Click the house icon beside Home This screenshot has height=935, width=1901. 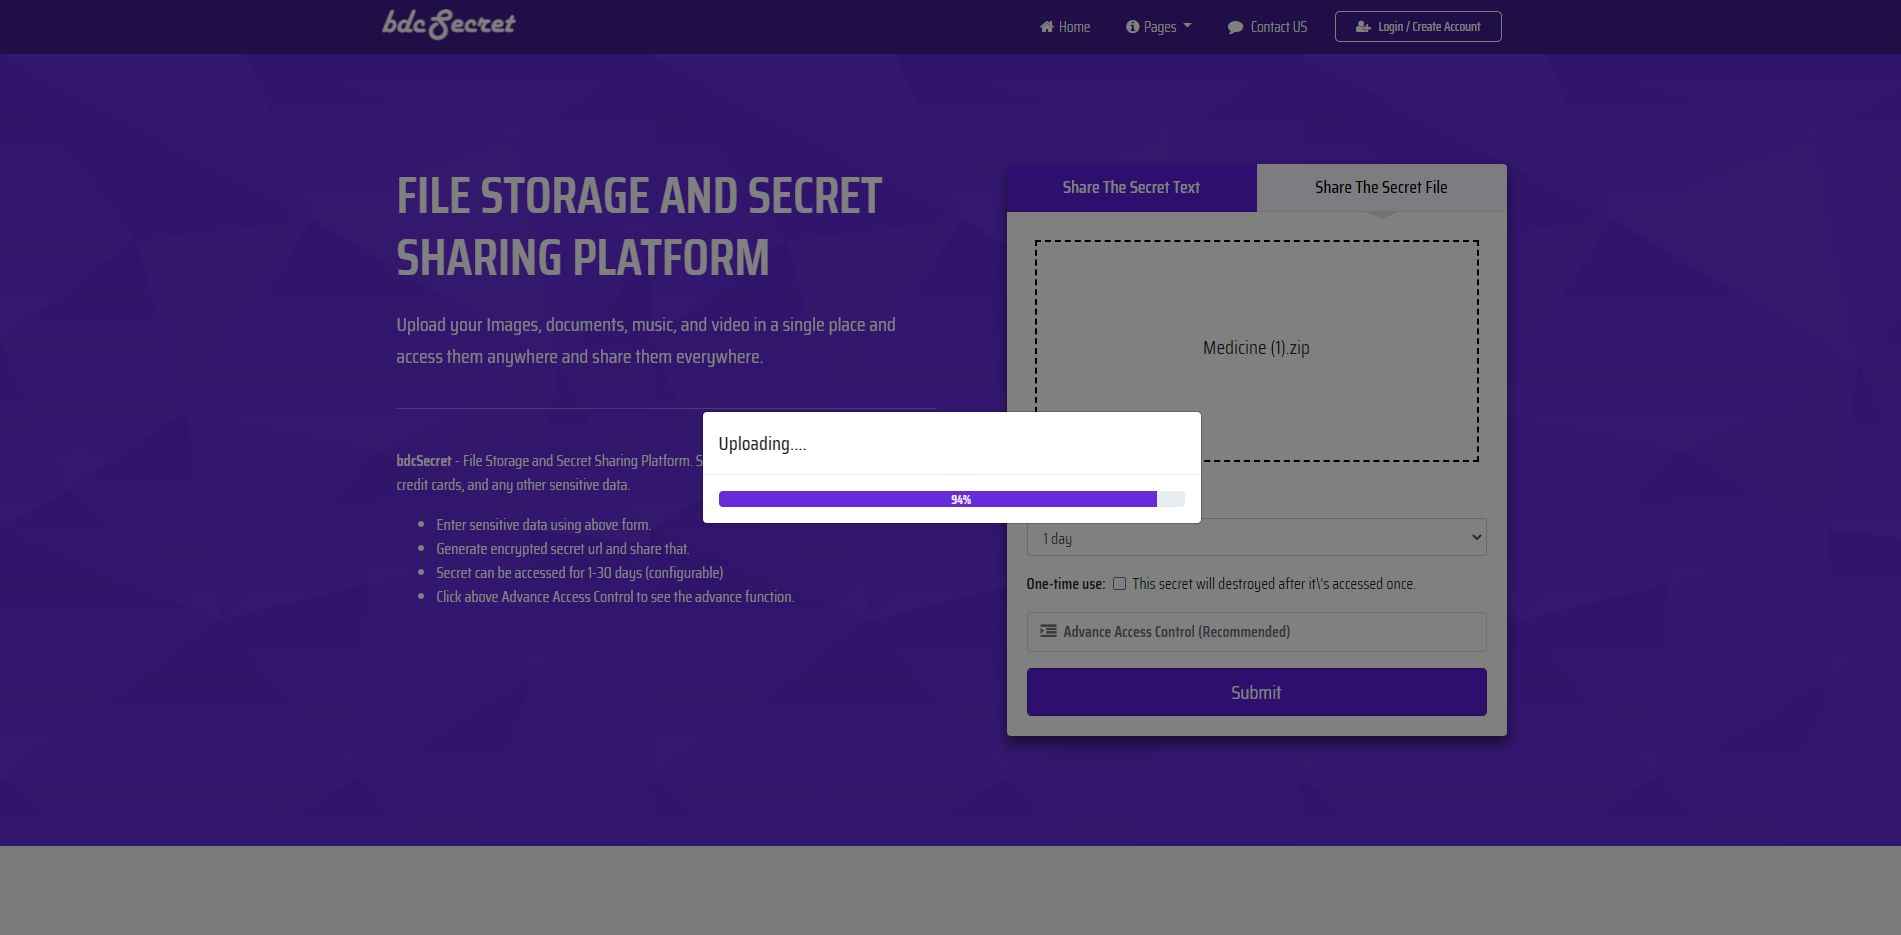(x=1046, y=27)
